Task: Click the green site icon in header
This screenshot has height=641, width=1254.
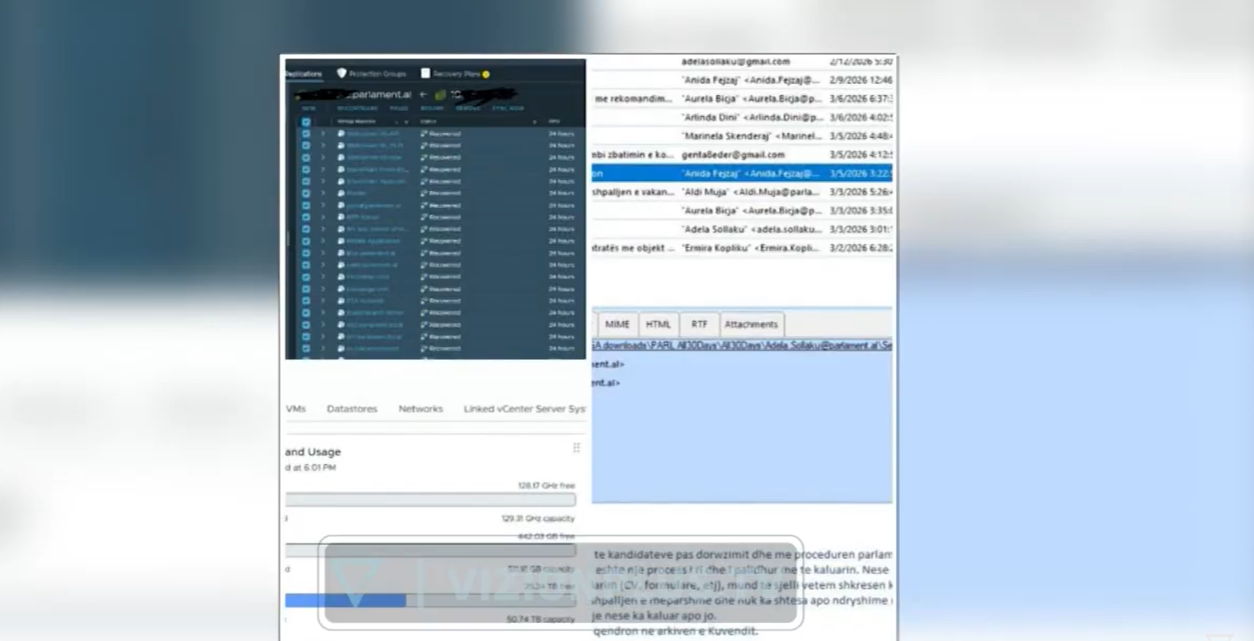Action: click(440, 95)
